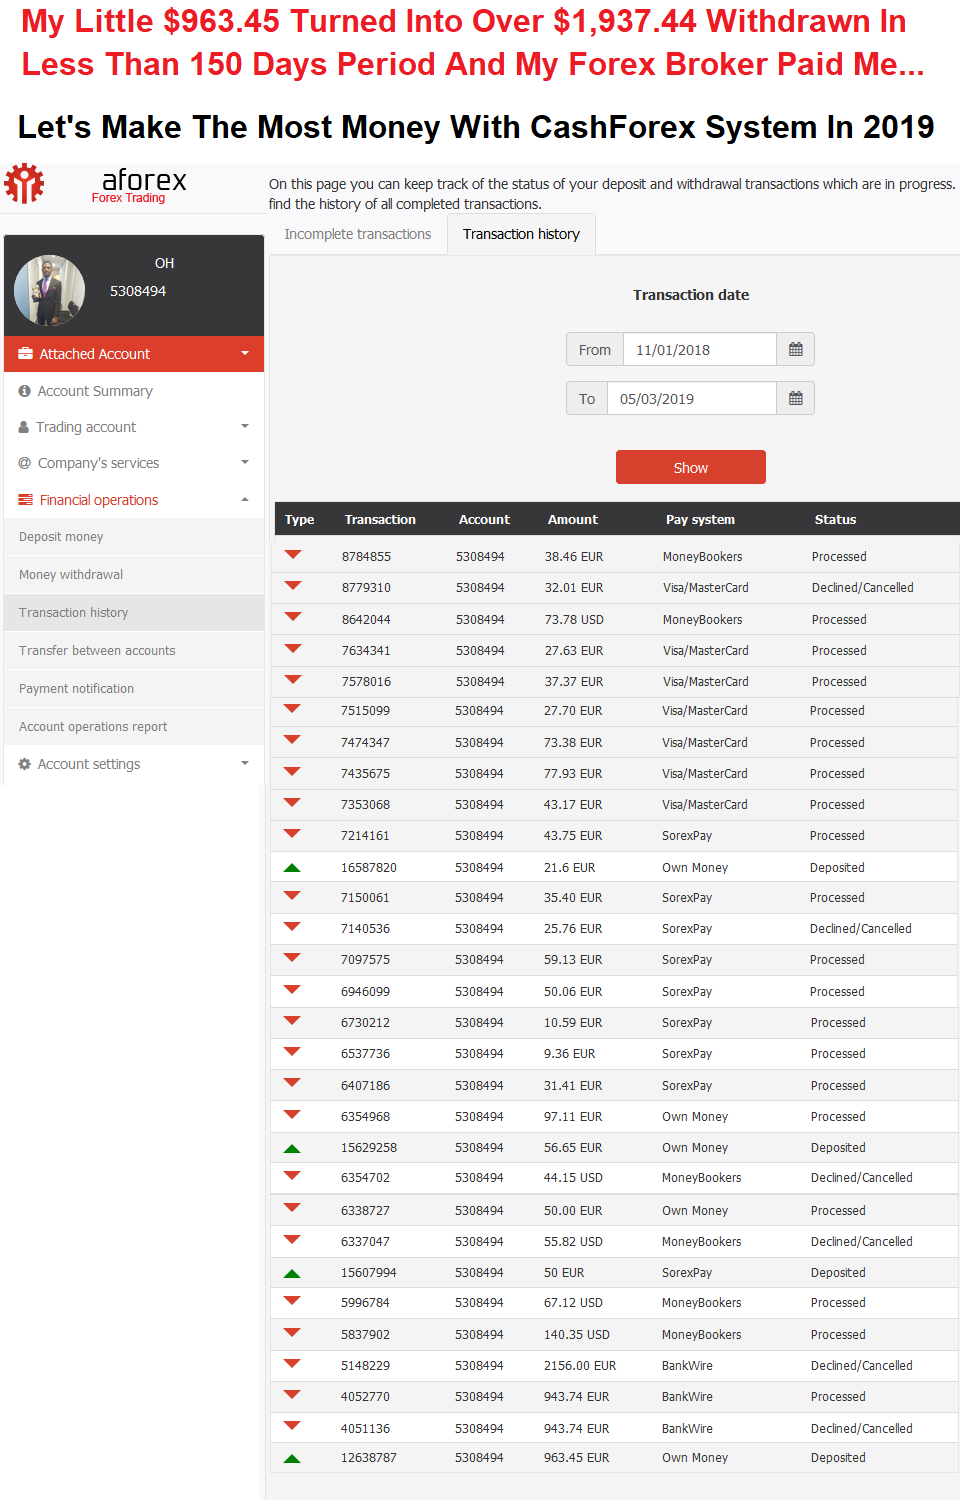Open the calendar picker for the From date
This screenshot has height=1500, width=960.
[x=796, y=350]
